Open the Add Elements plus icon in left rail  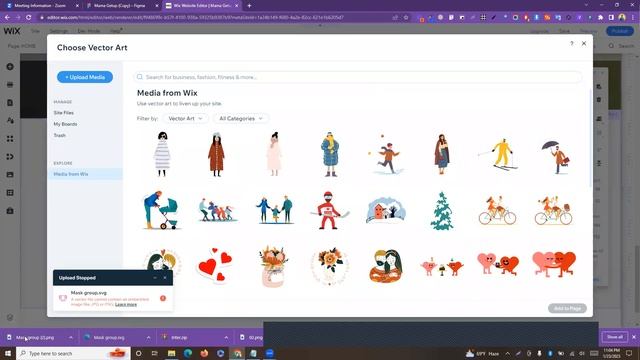[10, 67]
